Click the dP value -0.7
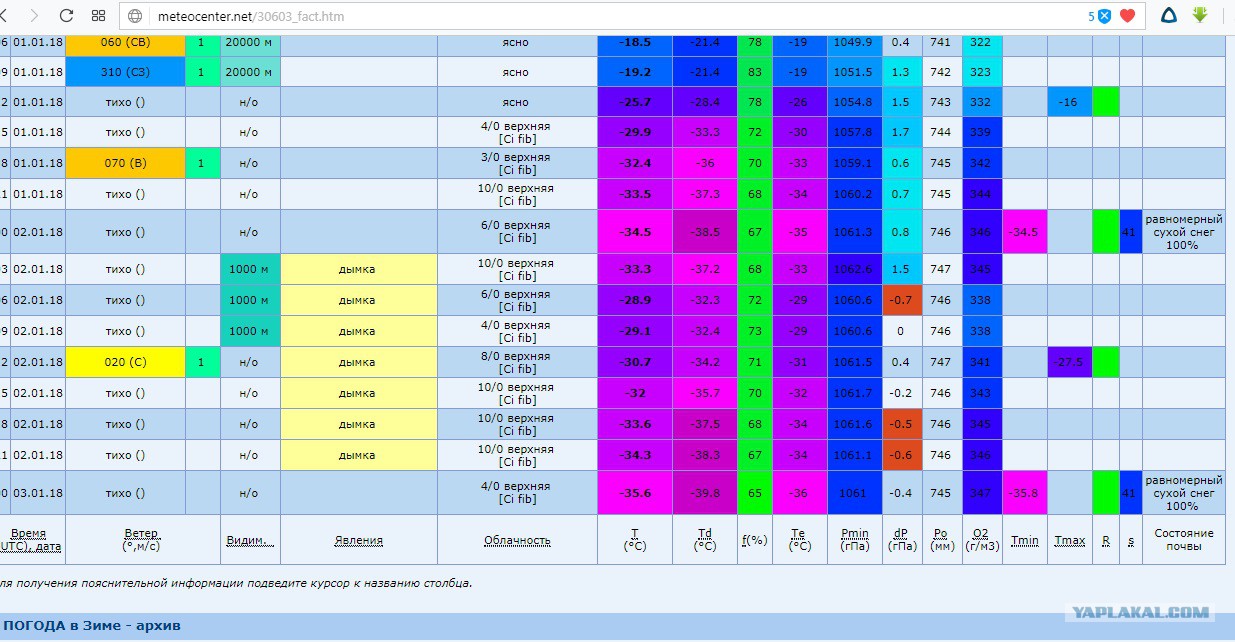 (900, 300)
